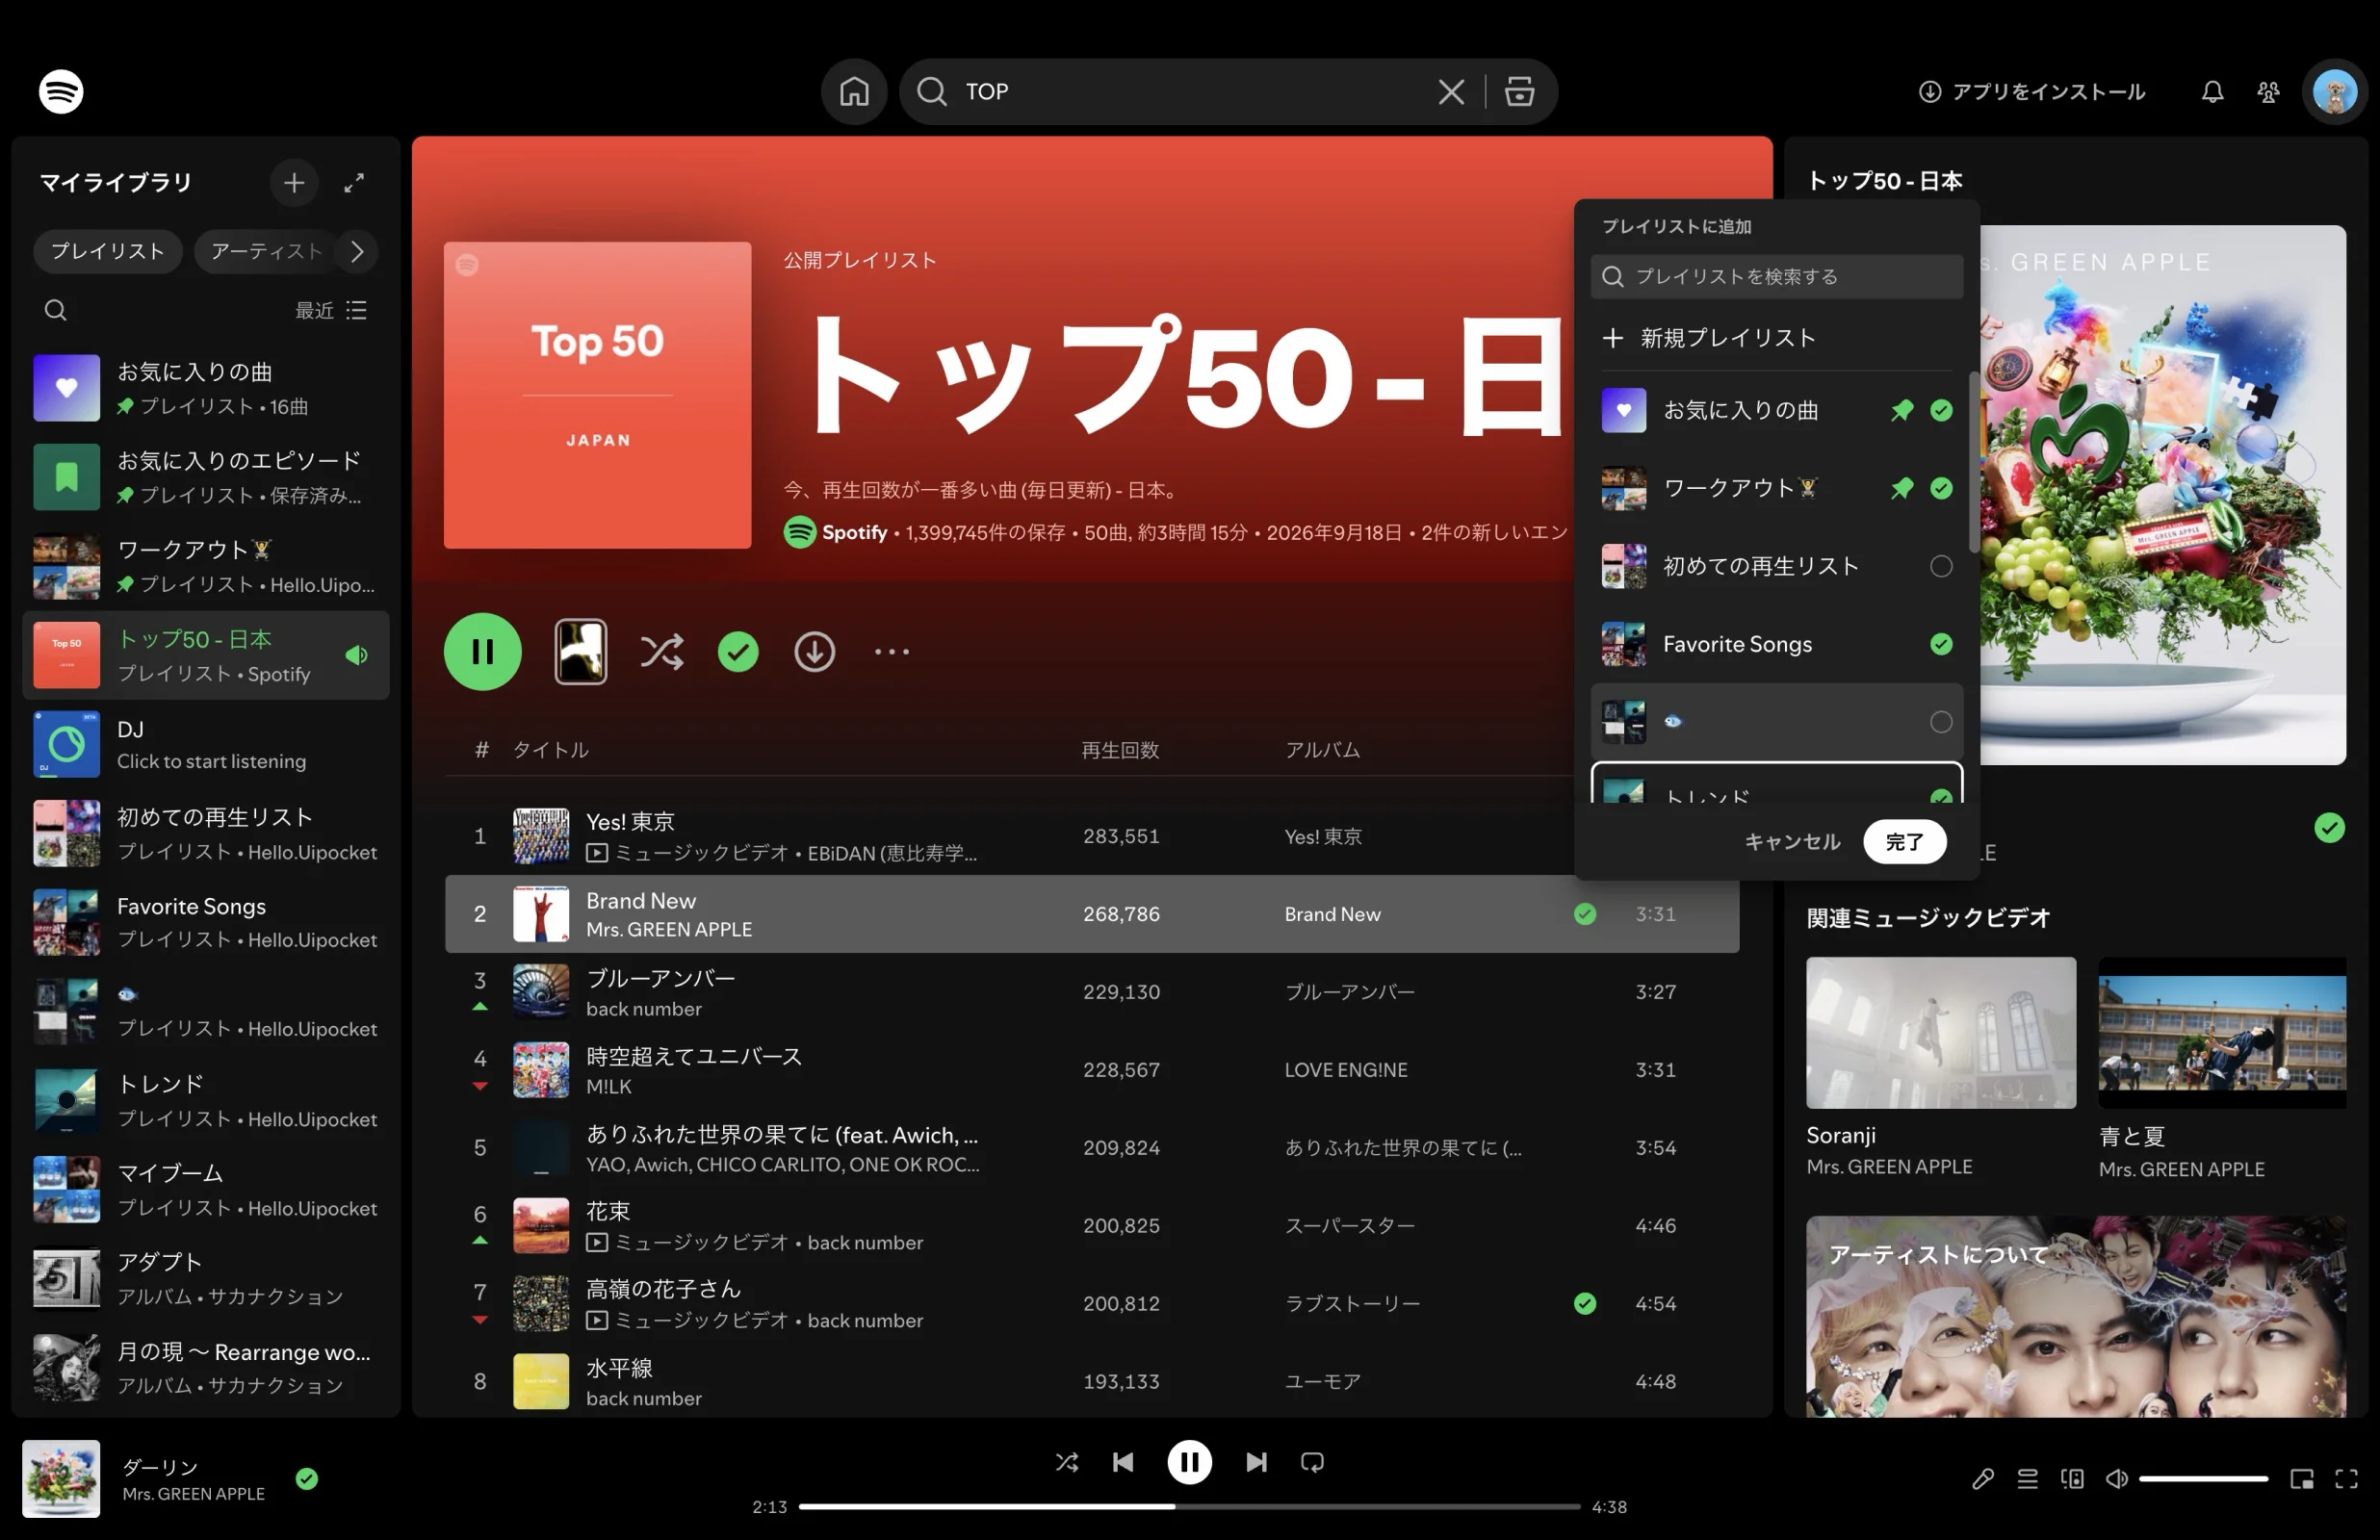Toggle saved checkmark for the playlist
The height and width of the screenshot is (1540, 2380).
tap(738, 652)
